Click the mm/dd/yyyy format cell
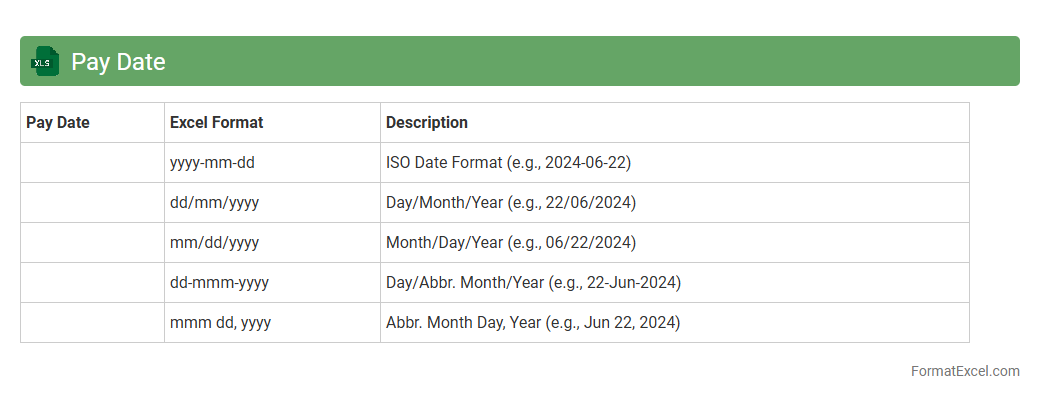Screen dimensions: 1040x400 [215, 243]
